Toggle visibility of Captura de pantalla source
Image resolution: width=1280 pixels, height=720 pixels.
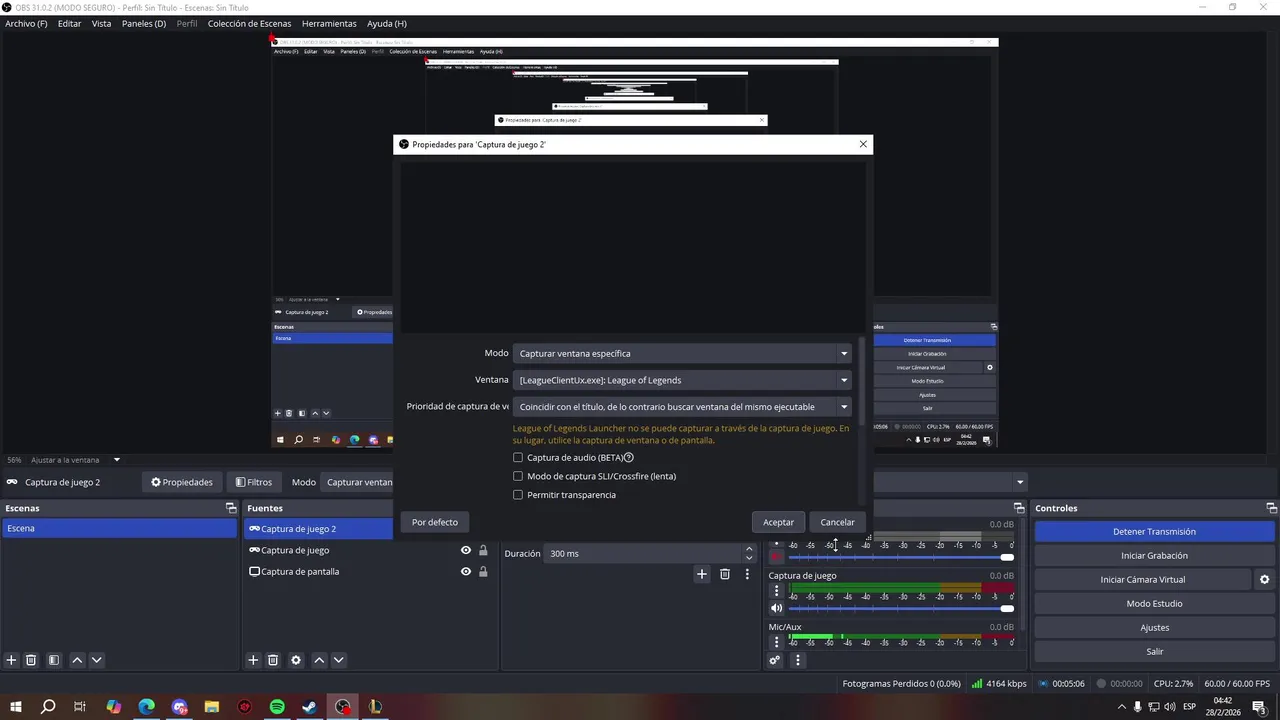pyautogui.click(x=465, y=572)
